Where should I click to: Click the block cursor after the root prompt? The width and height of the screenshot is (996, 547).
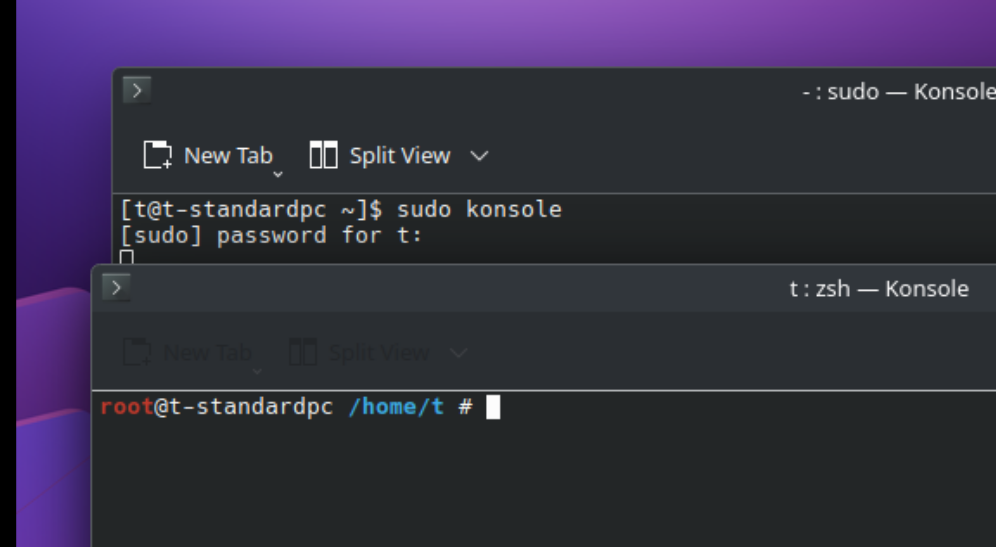[493, 408]
